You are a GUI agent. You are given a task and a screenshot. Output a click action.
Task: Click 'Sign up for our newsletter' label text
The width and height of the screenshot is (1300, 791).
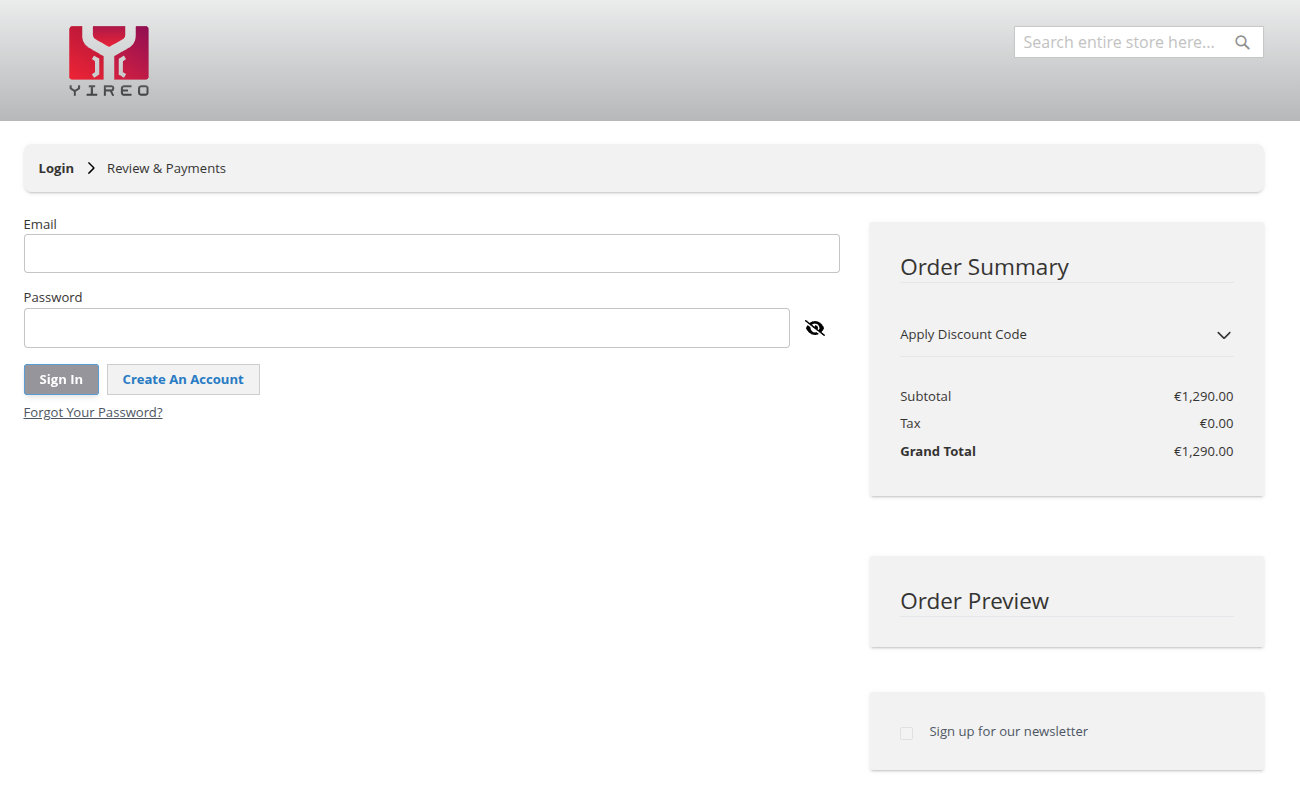pyautogui.click(x=1008, y=732)
